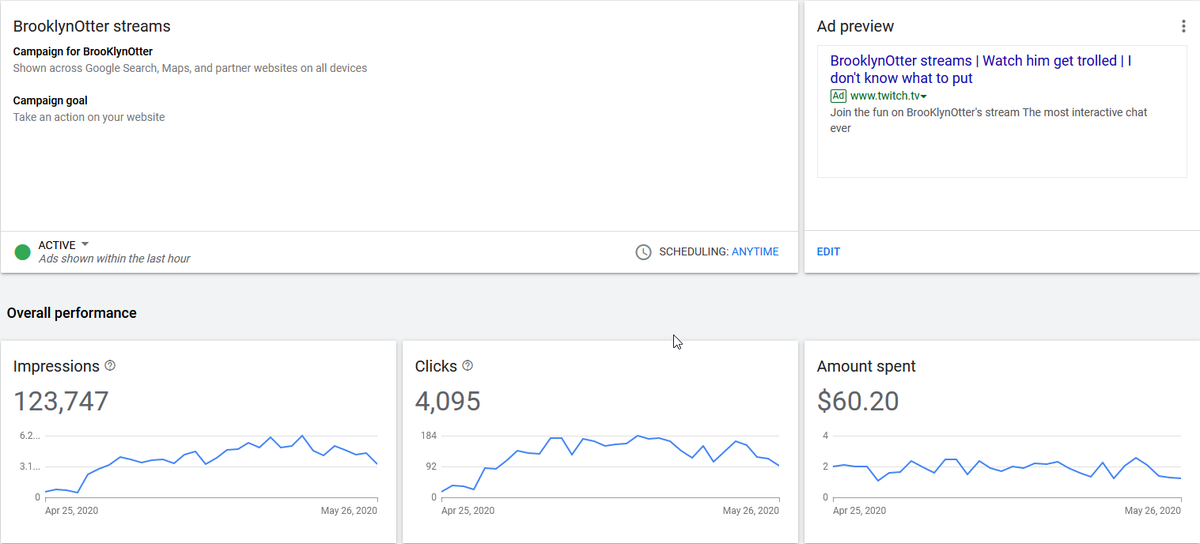Click the Impressions help question-mark icon
This screenshot has height=544, width=1200.
[110, 366]
